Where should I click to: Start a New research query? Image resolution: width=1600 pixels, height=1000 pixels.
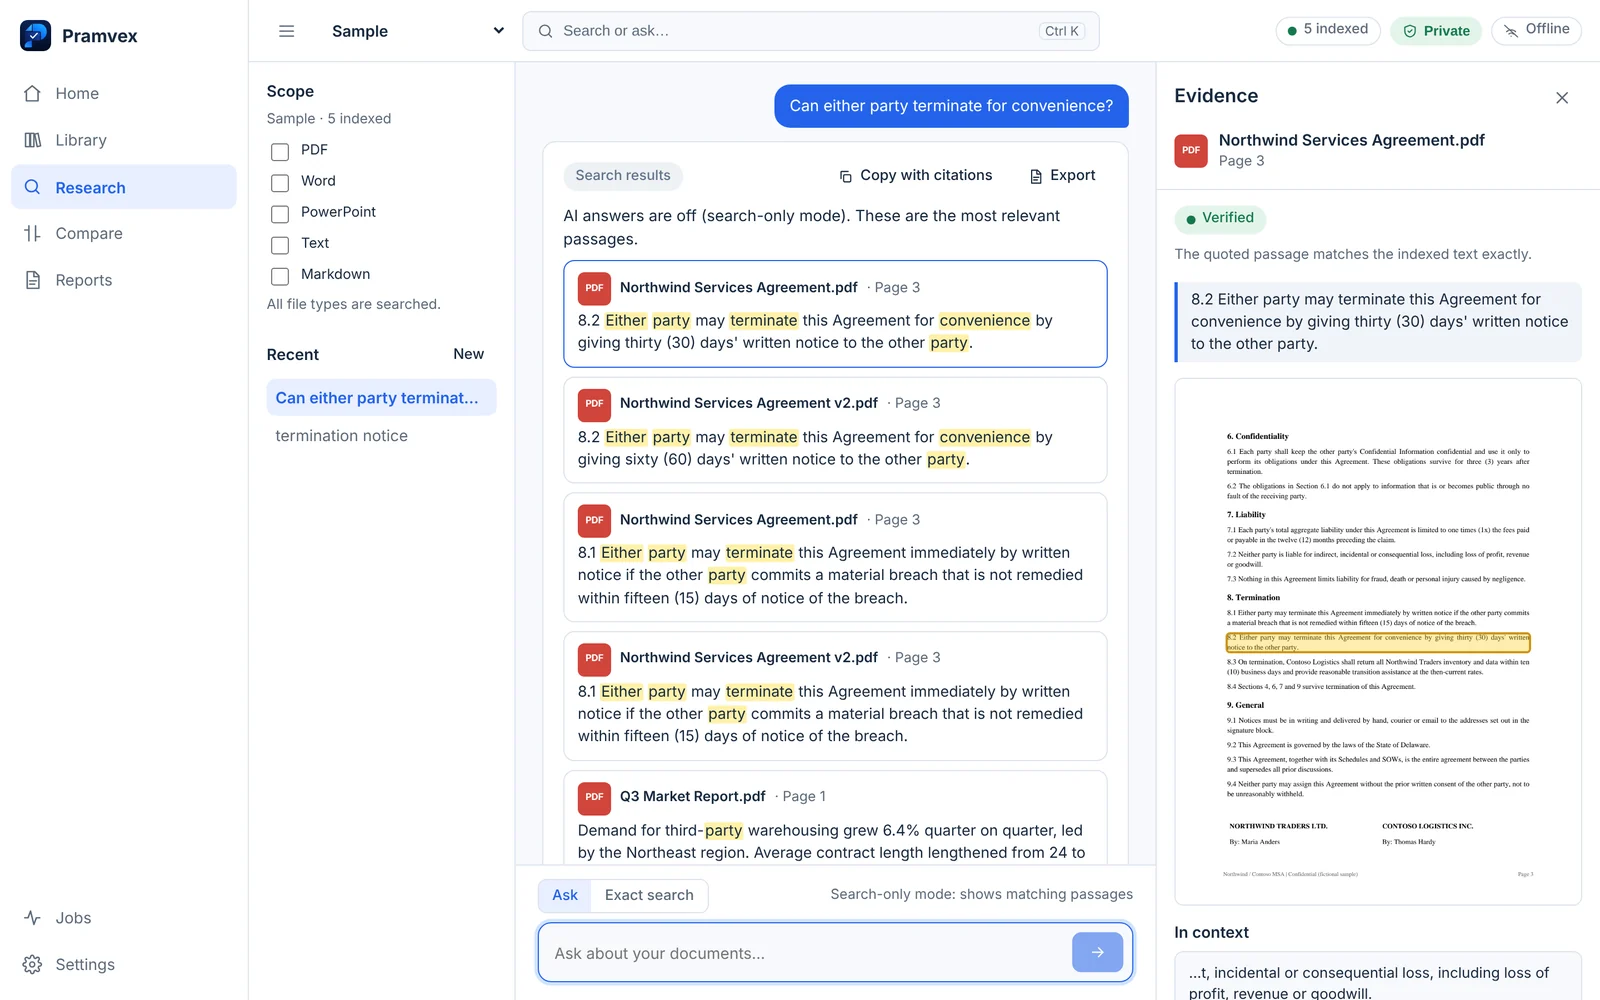[x=468, y=354]
